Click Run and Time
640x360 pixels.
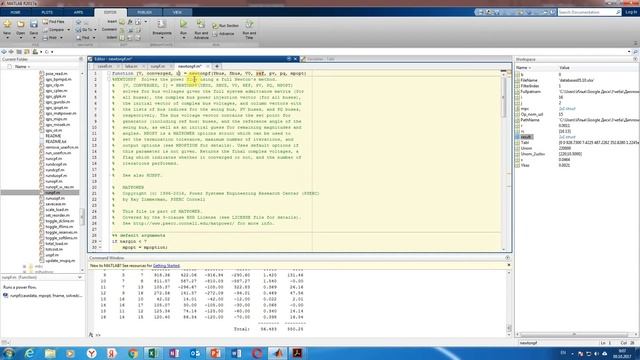click(x=249, y=29)
